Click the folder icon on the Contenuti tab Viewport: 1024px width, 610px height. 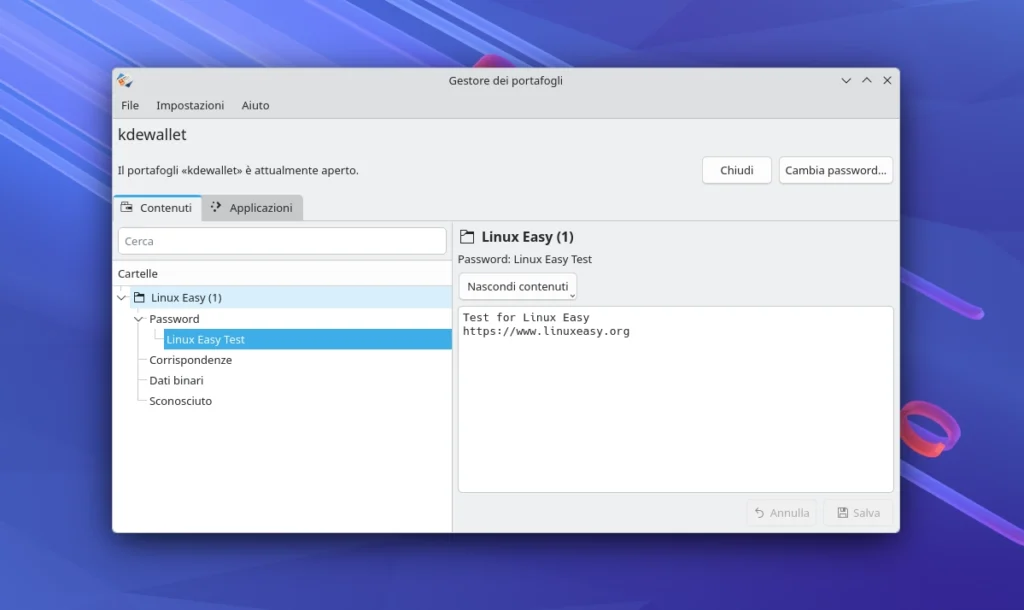pyautogui.click(x=127, y=208)
